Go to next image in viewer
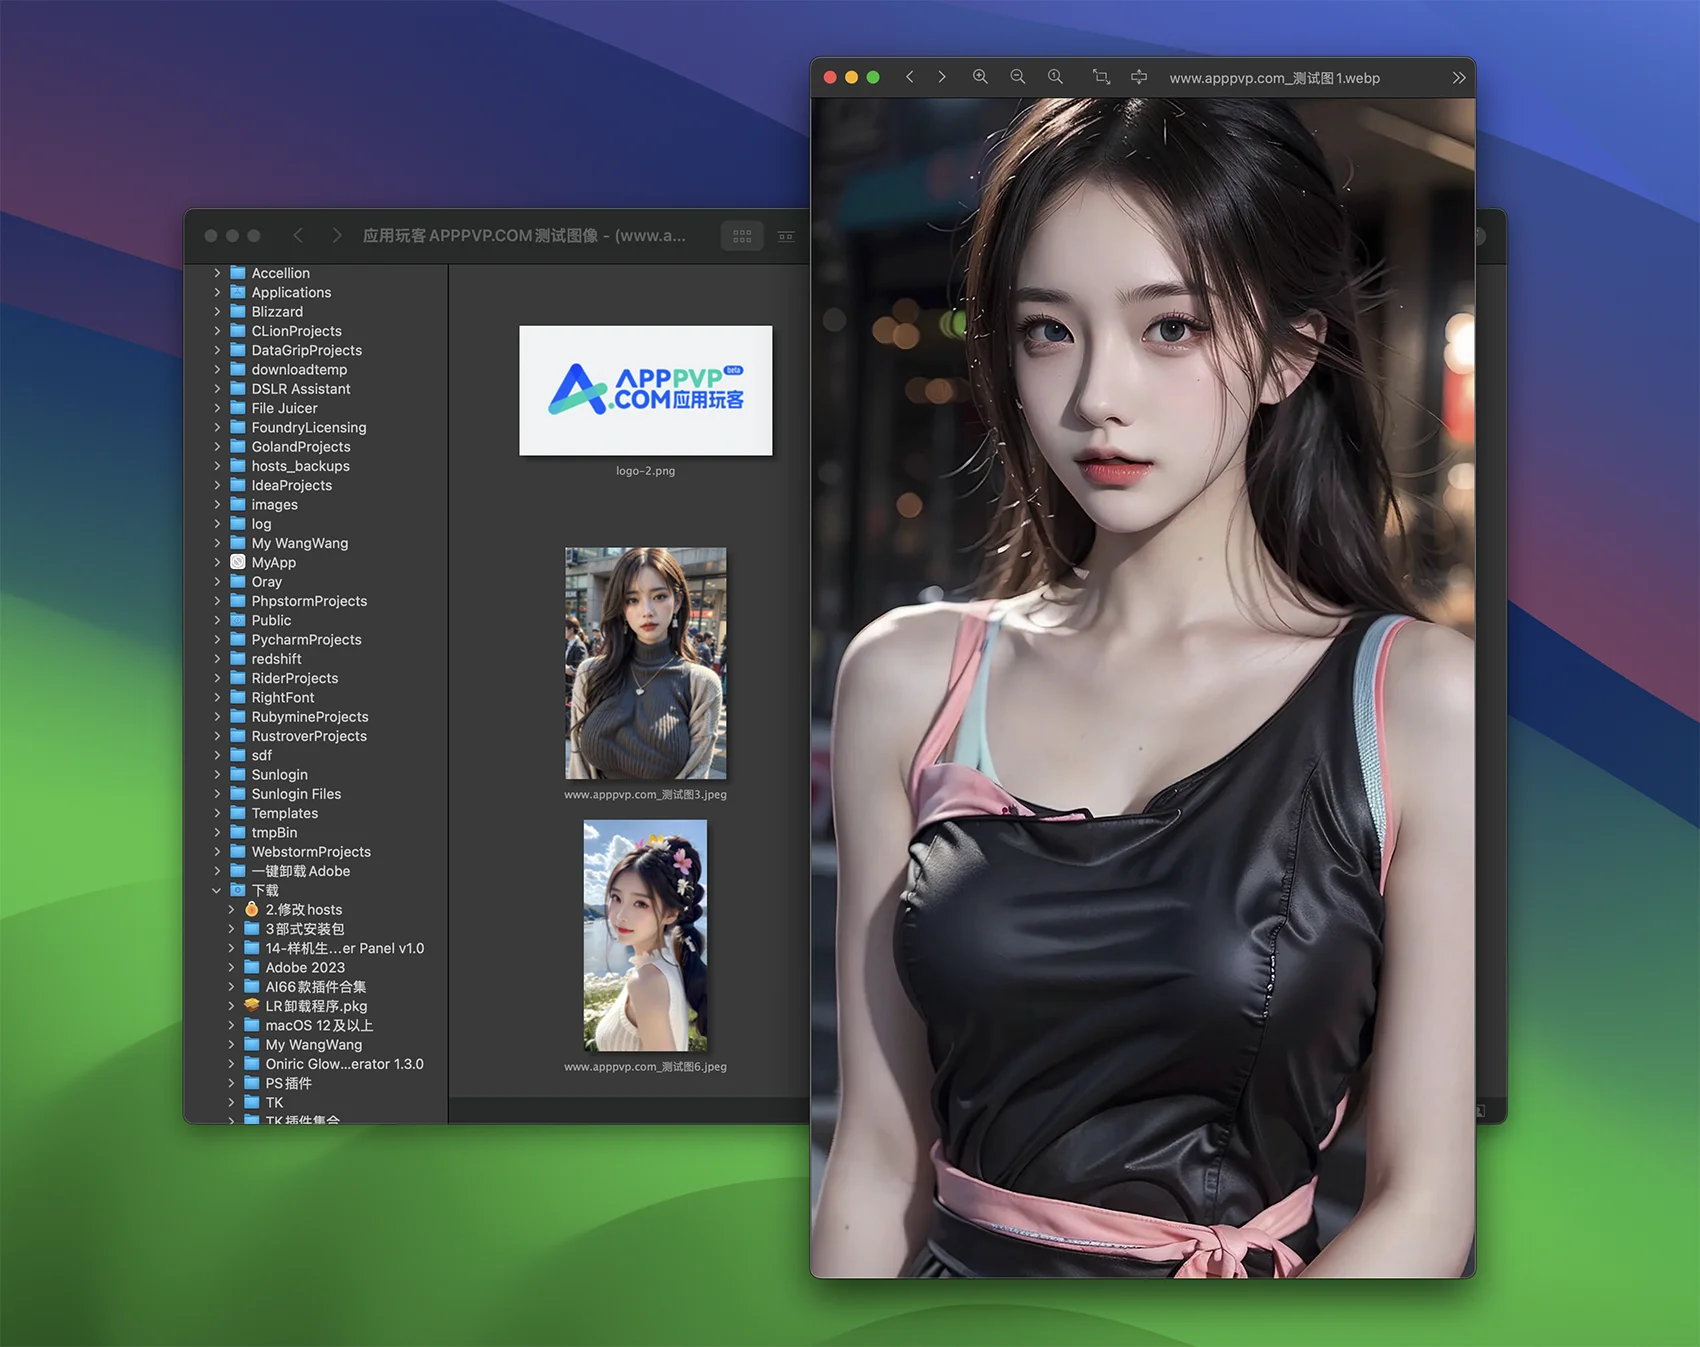The width and height of the screenshot is (1700, 1347). pyautogui.click(x=941, y=77)
